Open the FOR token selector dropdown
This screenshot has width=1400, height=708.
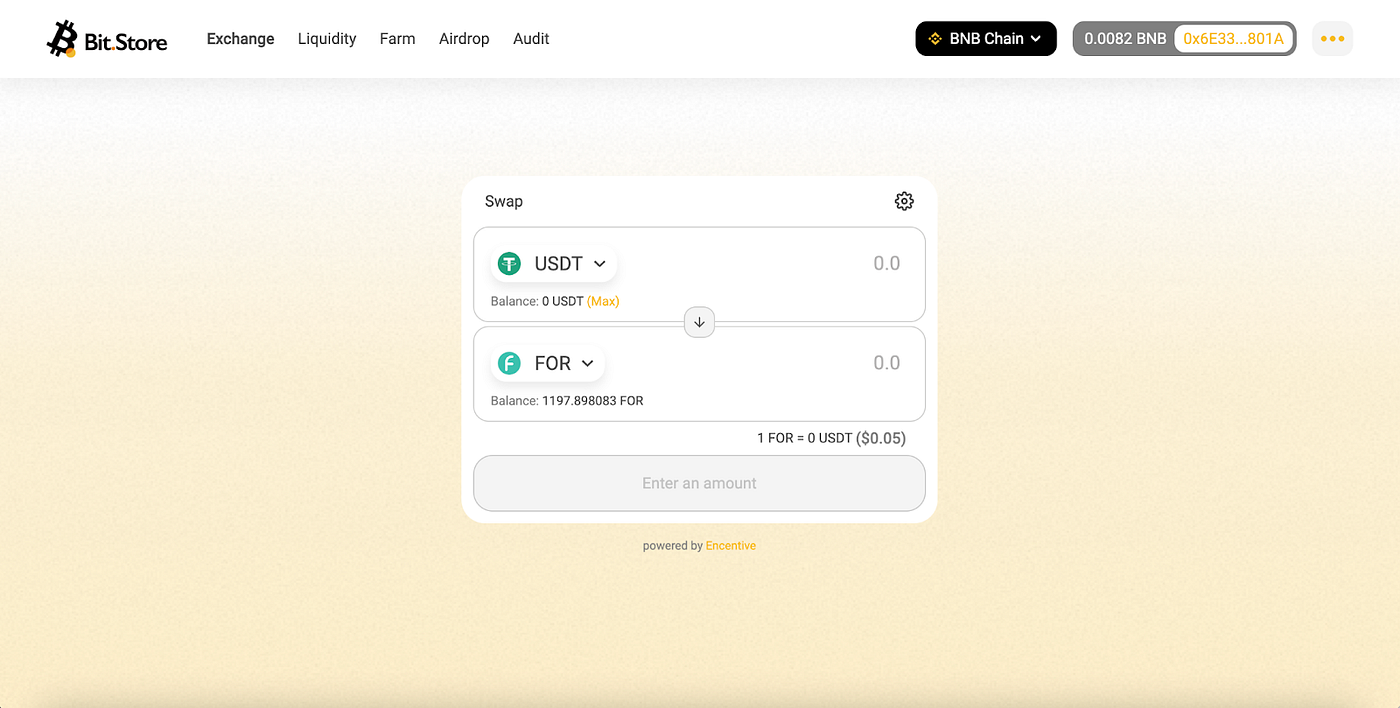[x=548, y=363]
